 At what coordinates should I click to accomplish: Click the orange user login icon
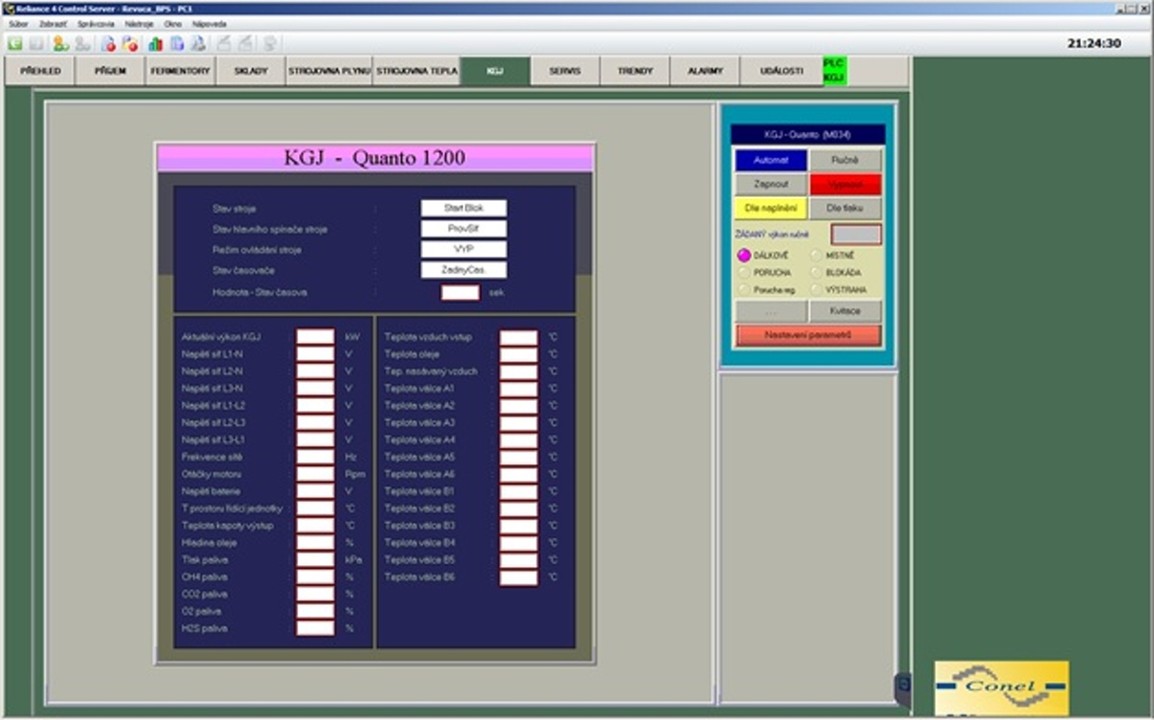click(61, 44)
